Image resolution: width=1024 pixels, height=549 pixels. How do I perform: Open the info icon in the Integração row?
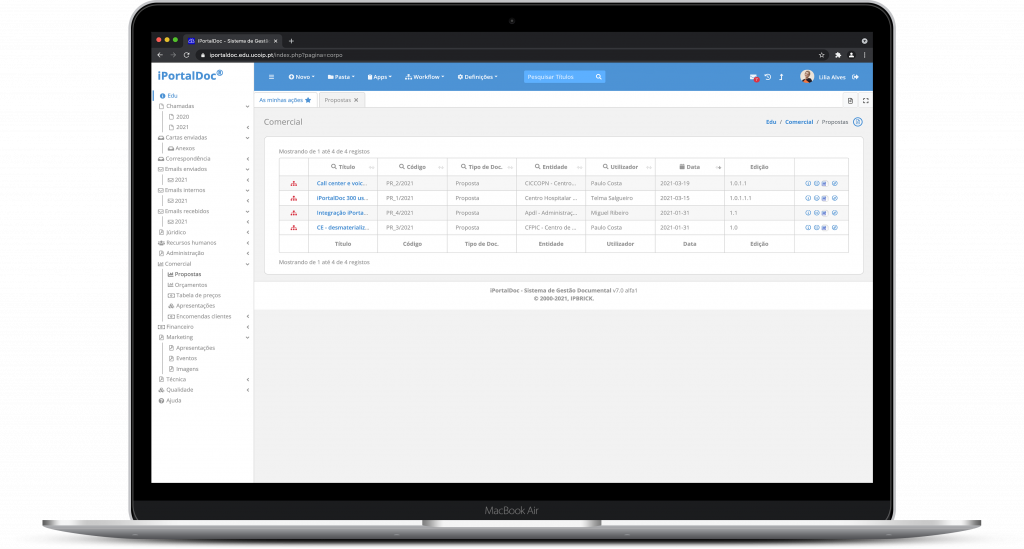point(808,213)
